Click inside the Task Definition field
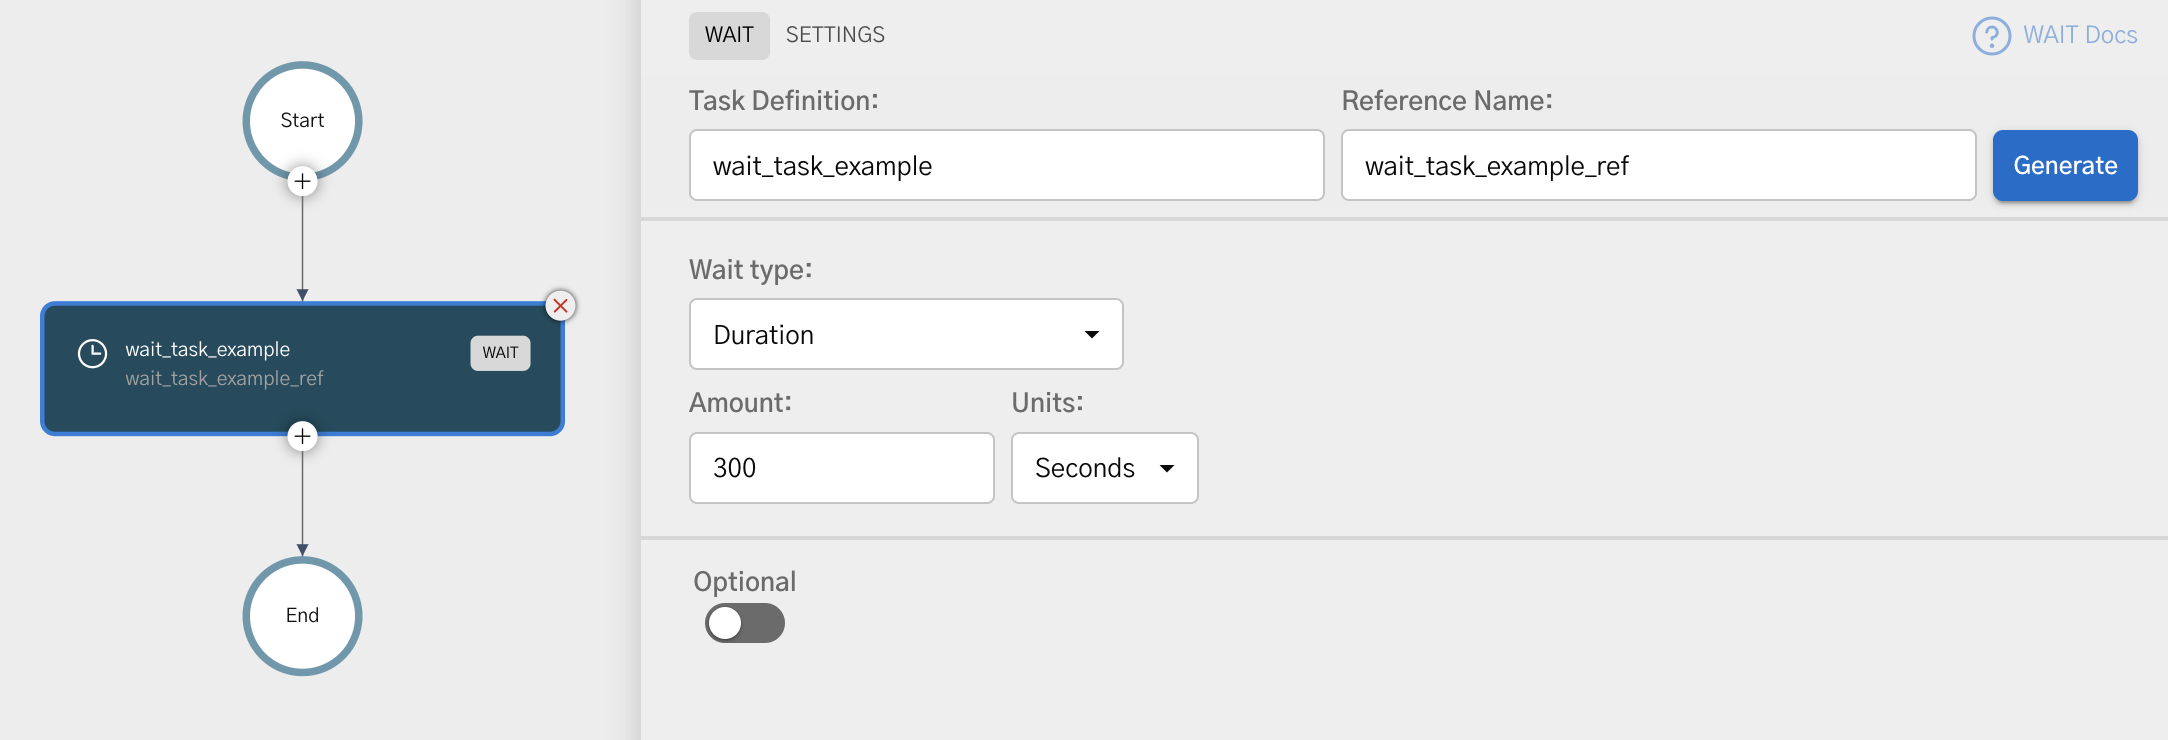2168x740 pixels. point(1006,165)
